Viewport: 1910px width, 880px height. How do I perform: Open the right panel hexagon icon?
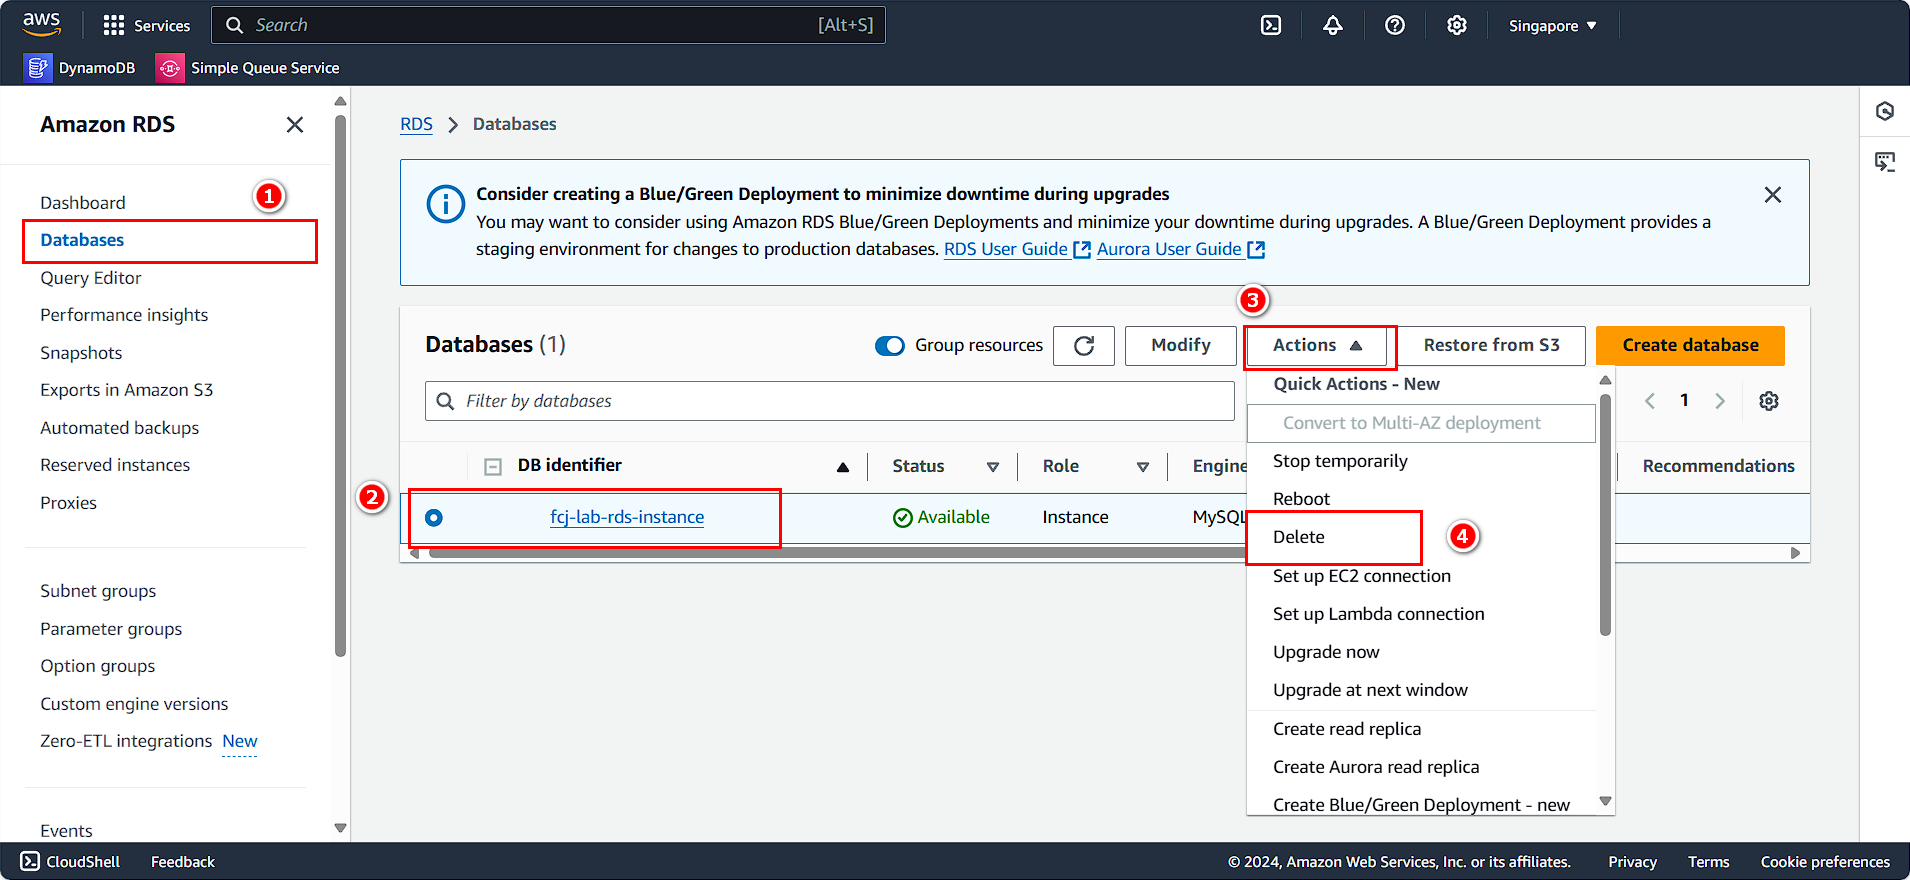pos(1885,111)
